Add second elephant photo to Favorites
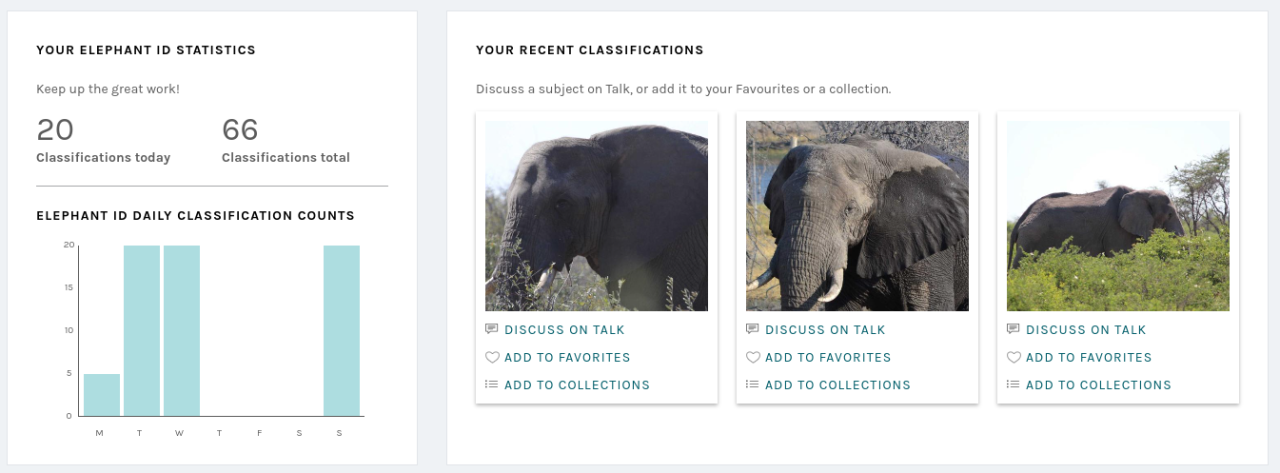The width and height of the screenshot is (1280, 473). (x=827, y=357)
